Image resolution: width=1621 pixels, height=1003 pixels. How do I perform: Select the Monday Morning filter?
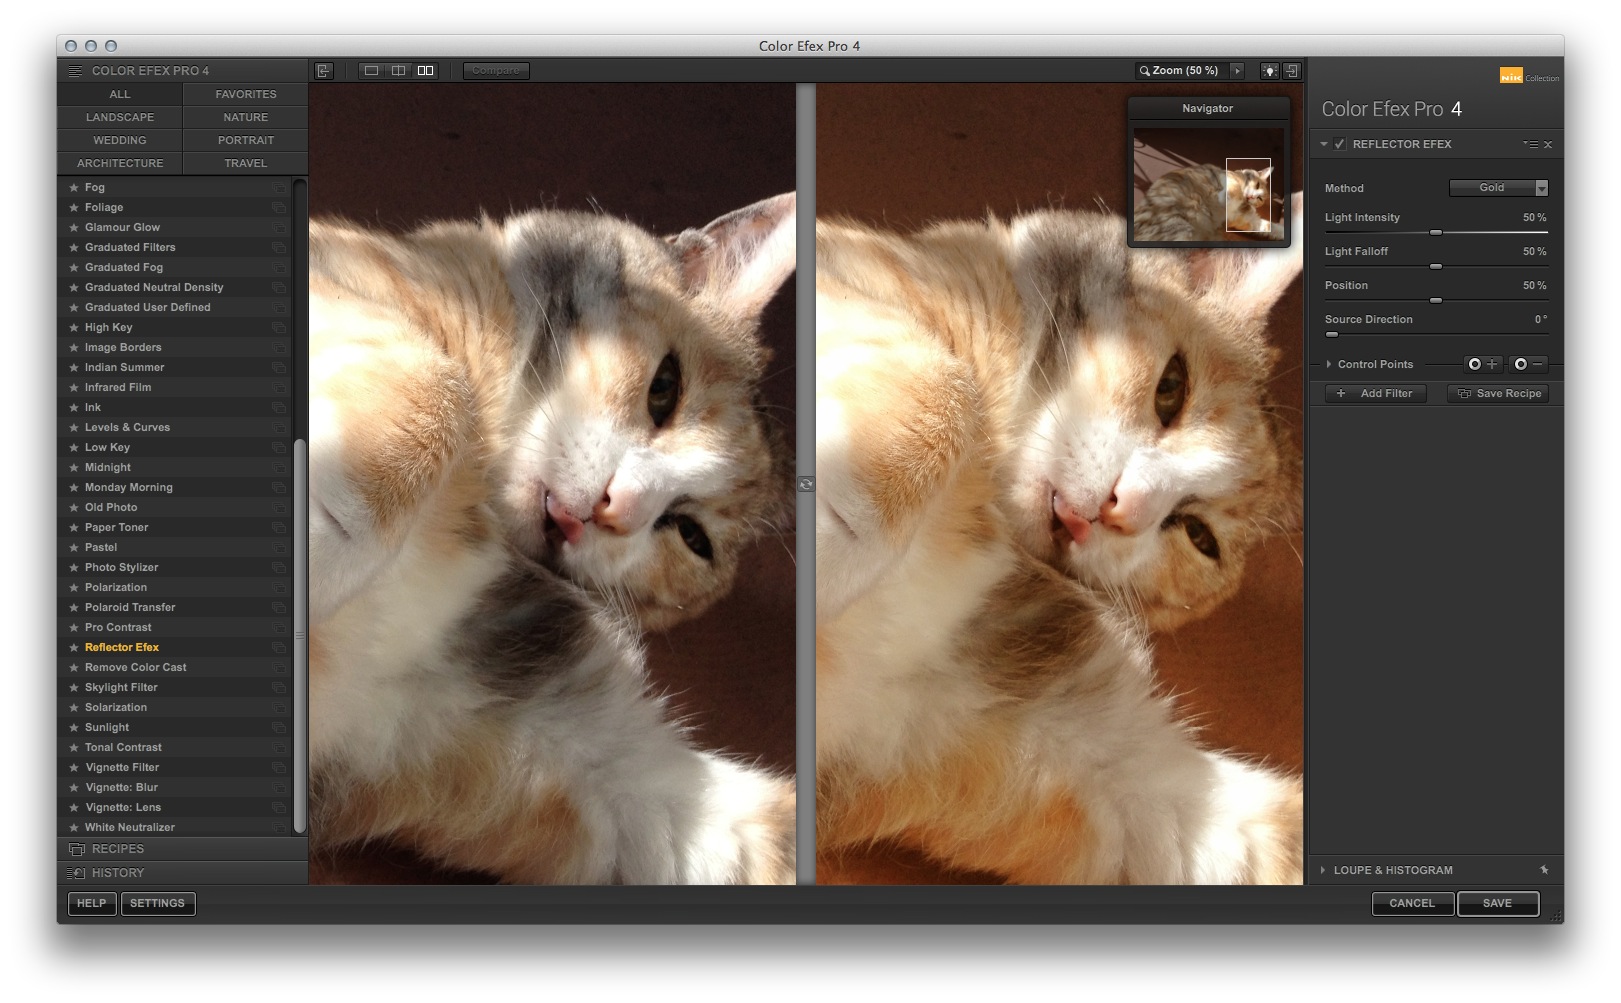(x=129, y=487)
